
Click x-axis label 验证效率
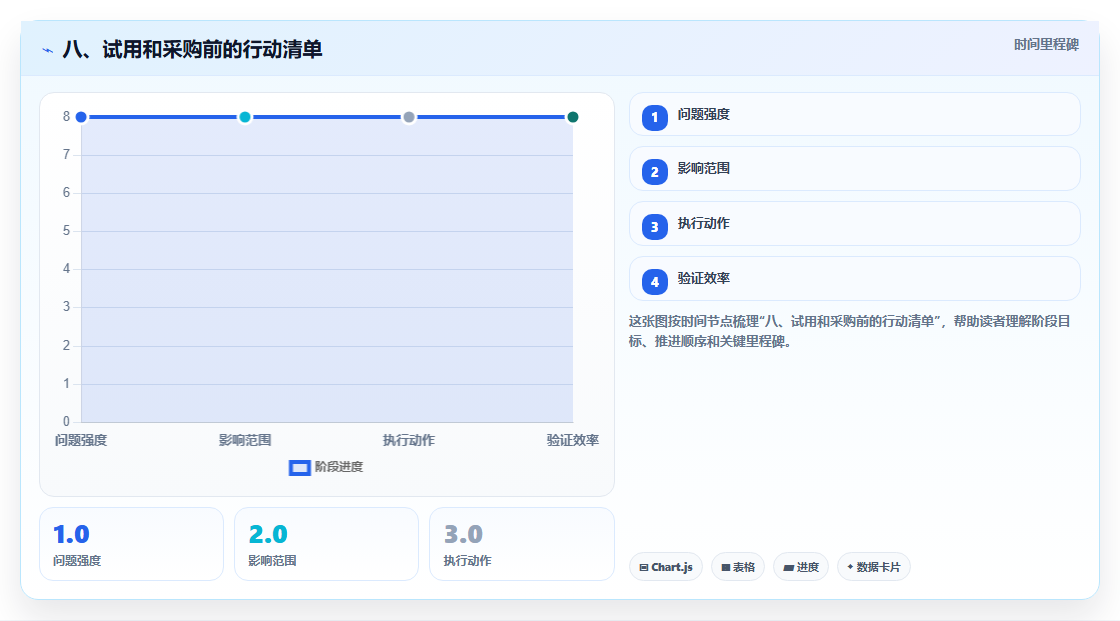coord(572,440)
